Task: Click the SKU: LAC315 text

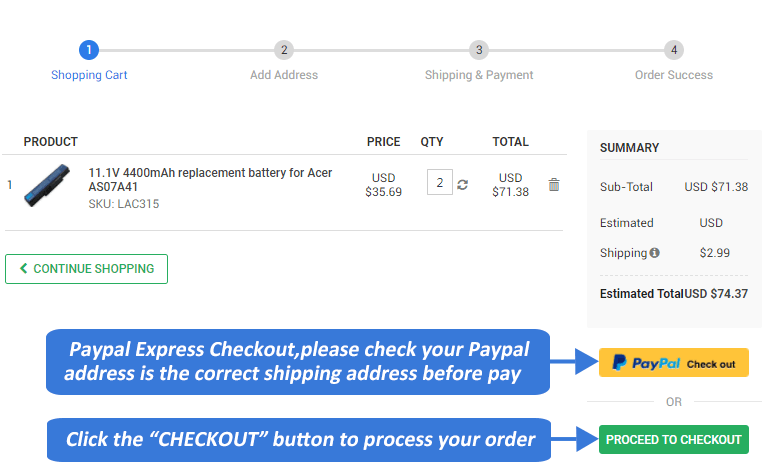Action: pos(123,204)
